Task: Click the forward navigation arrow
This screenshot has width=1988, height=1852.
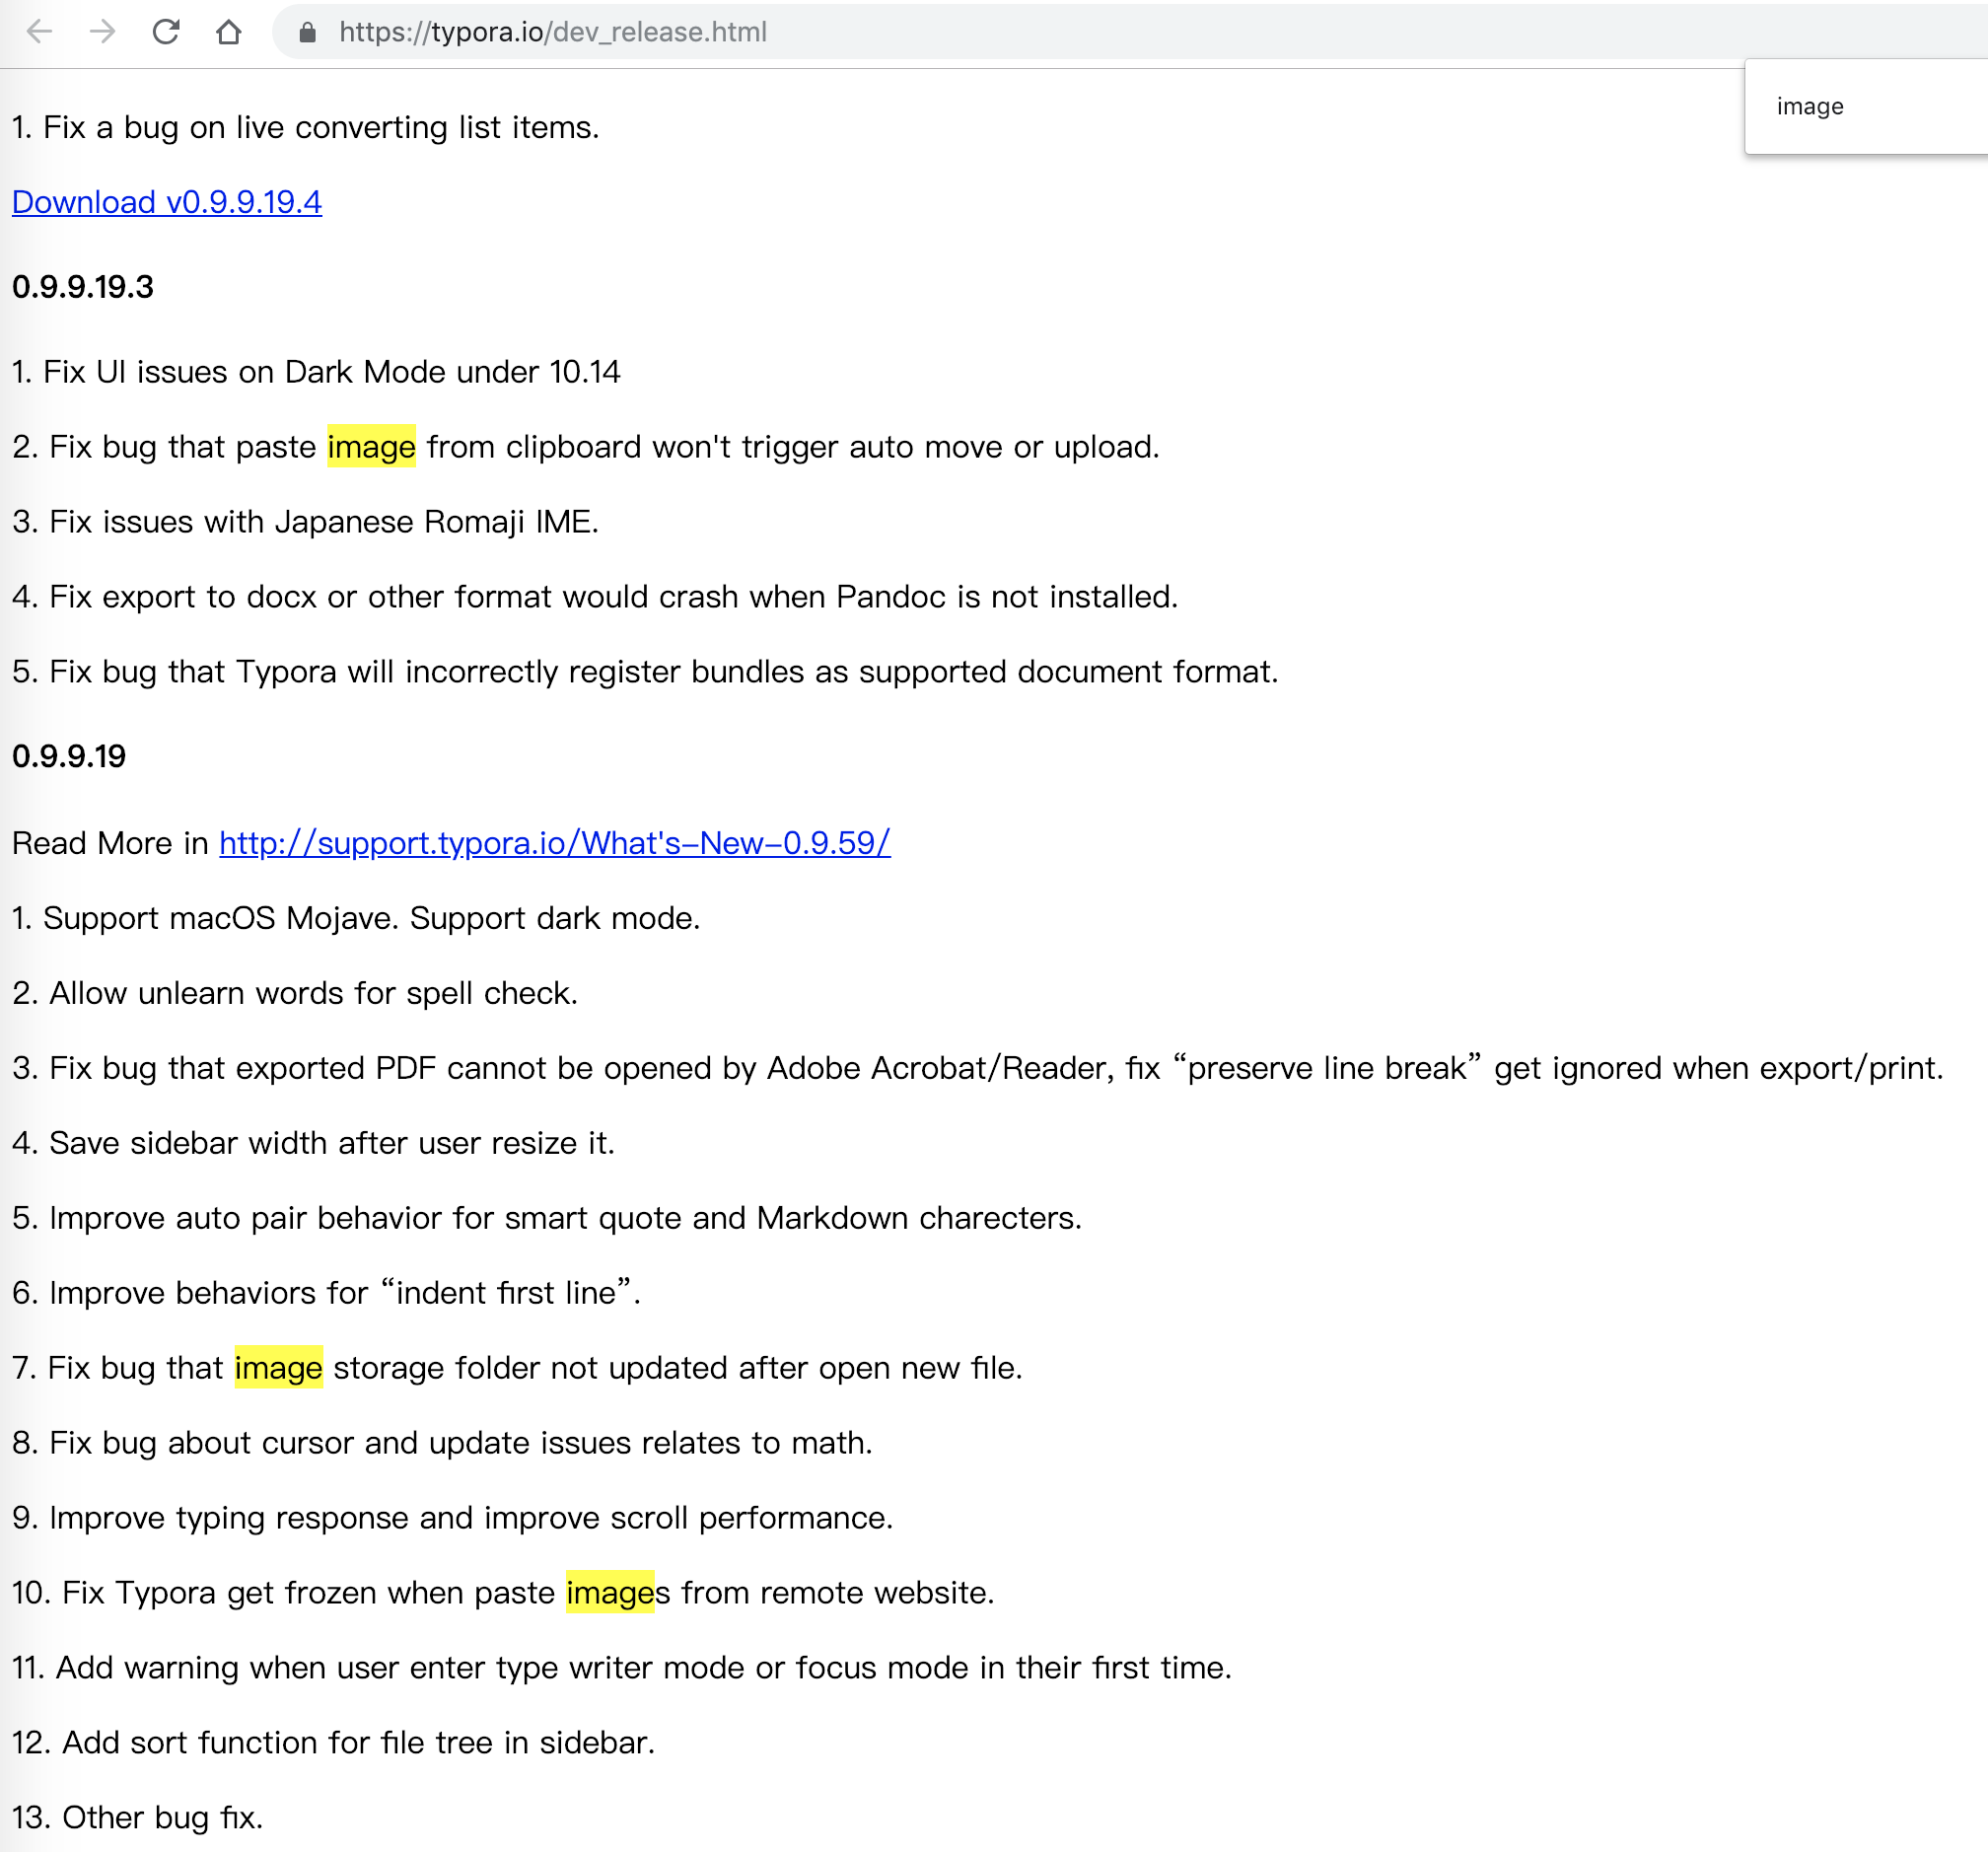Action: [103, 32]
